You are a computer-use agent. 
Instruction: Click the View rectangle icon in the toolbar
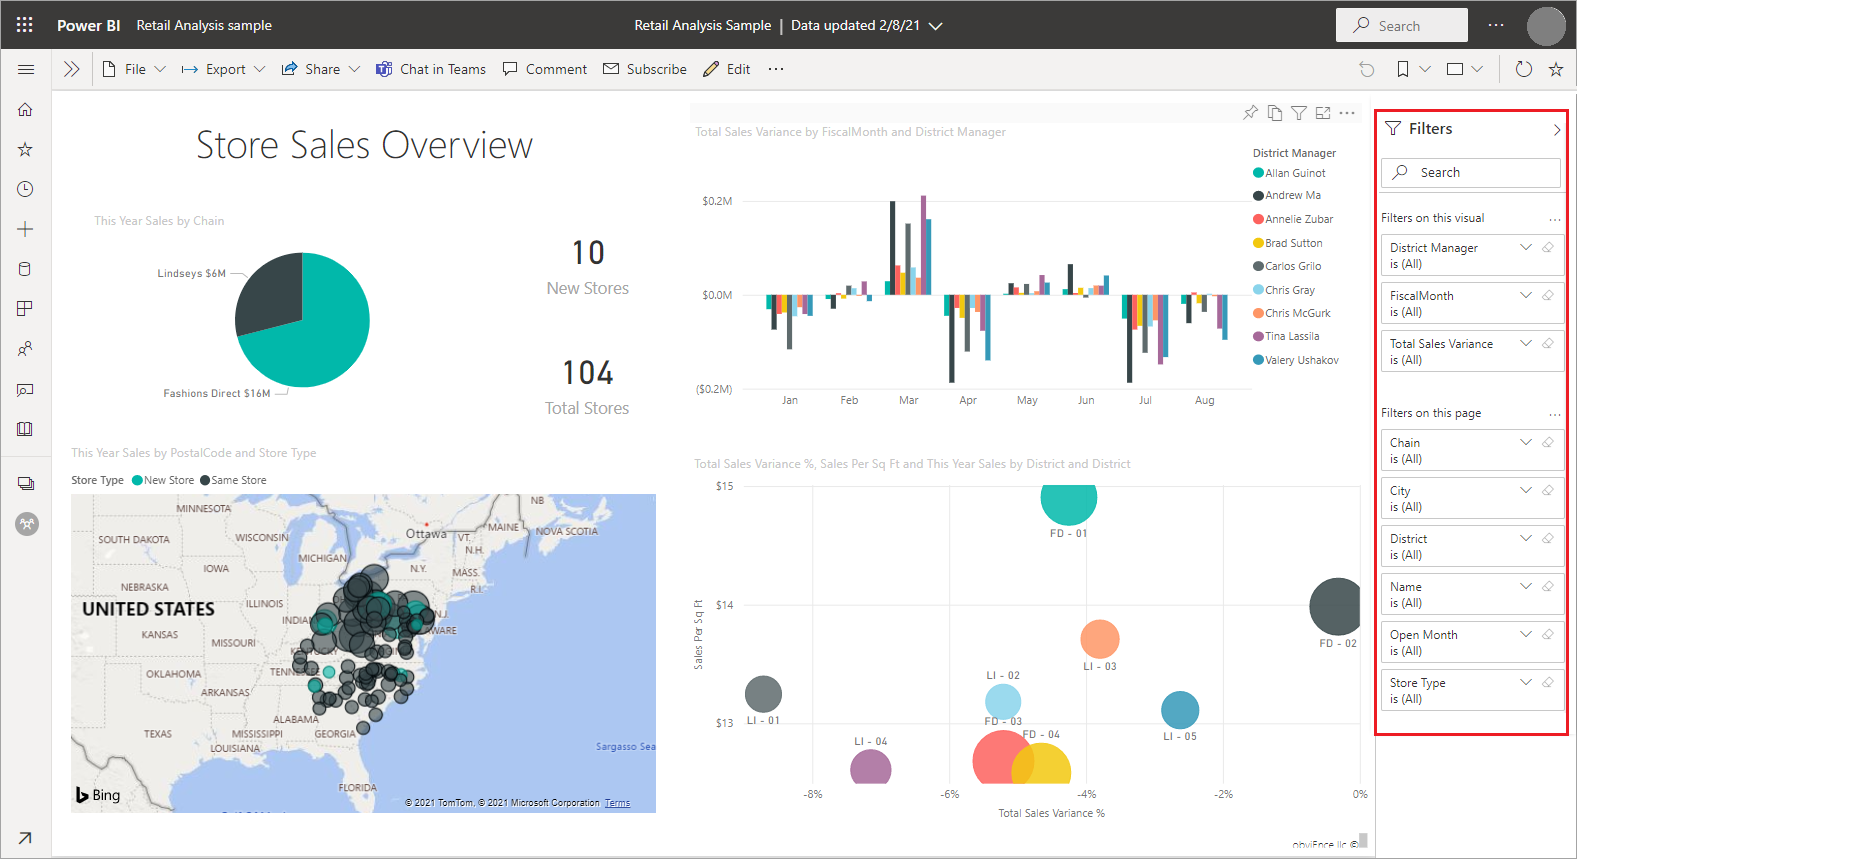click(1455, 69)
